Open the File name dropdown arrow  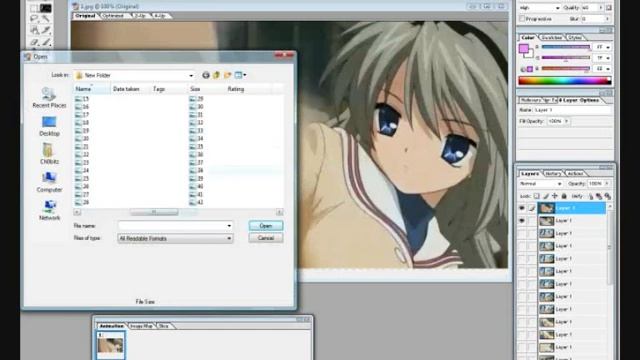click(229, 226)
